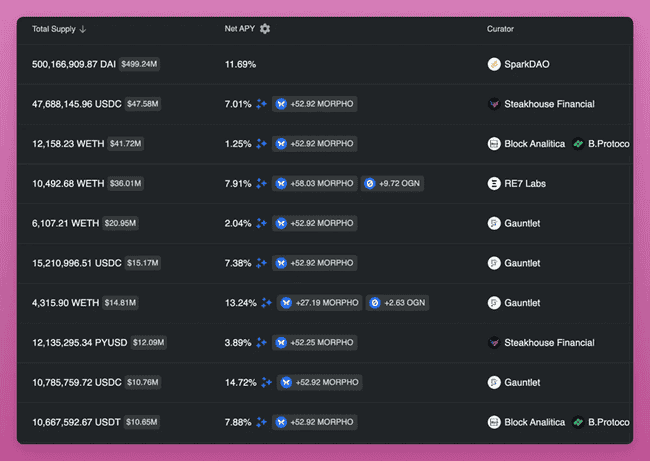Viewport: 650px width, 461px height.
Task: Click B.Protocol logo in 12,158.23 WETH row
Action: click(578, 144)
